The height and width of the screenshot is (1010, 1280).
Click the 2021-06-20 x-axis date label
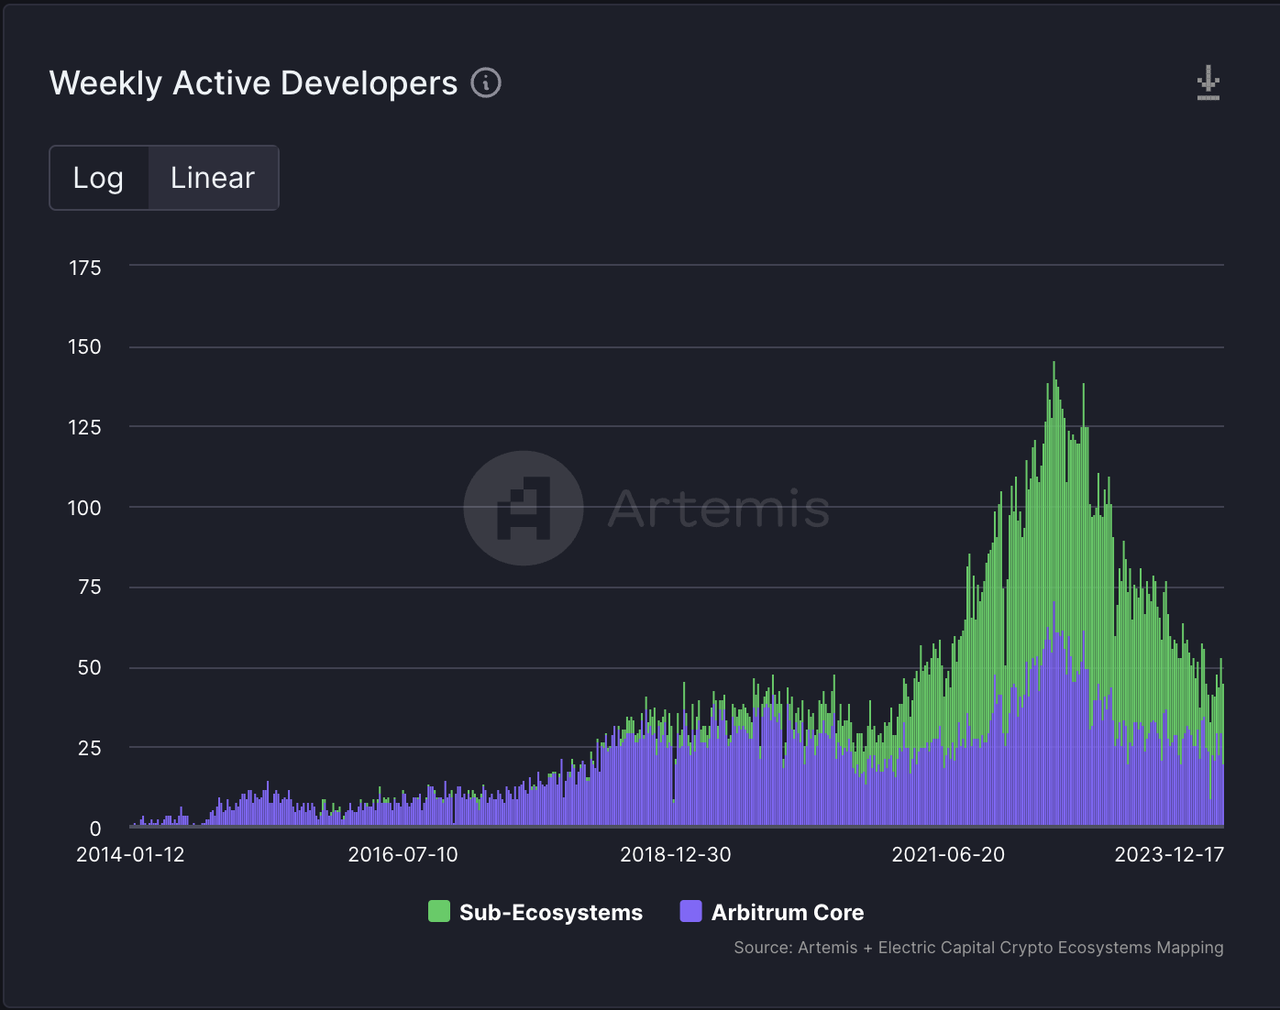click(948, 855)
